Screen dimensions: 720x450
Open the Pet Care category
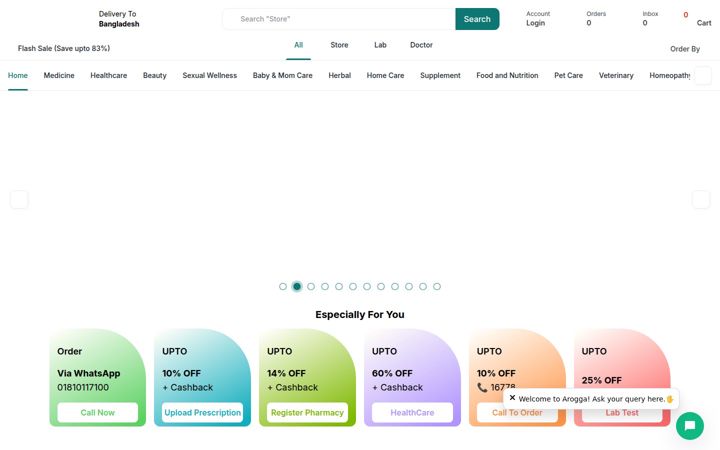pyautogui.click(x=568, y=75)
